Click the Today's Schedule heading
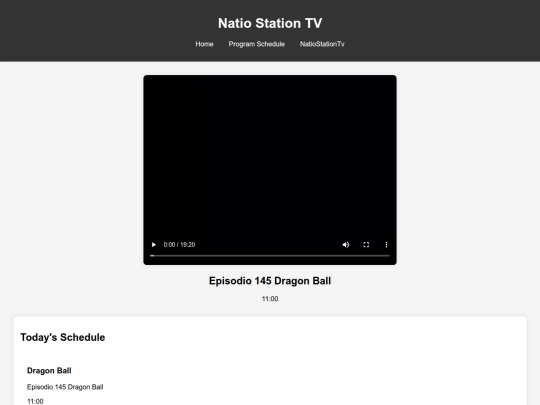Viewport: 540px width, 405px height. 63,338
